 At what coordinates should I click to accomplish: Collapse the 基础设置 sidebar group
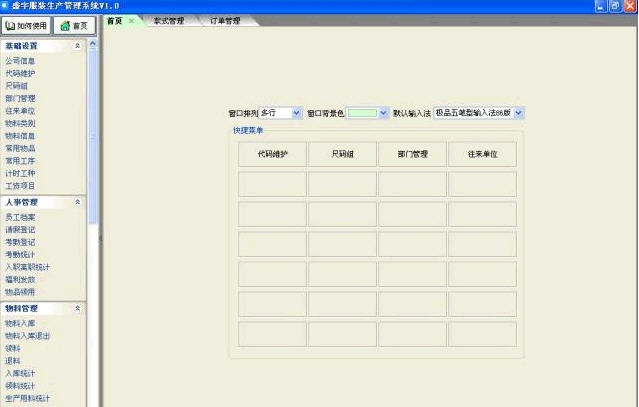click(x=77, y=46)
